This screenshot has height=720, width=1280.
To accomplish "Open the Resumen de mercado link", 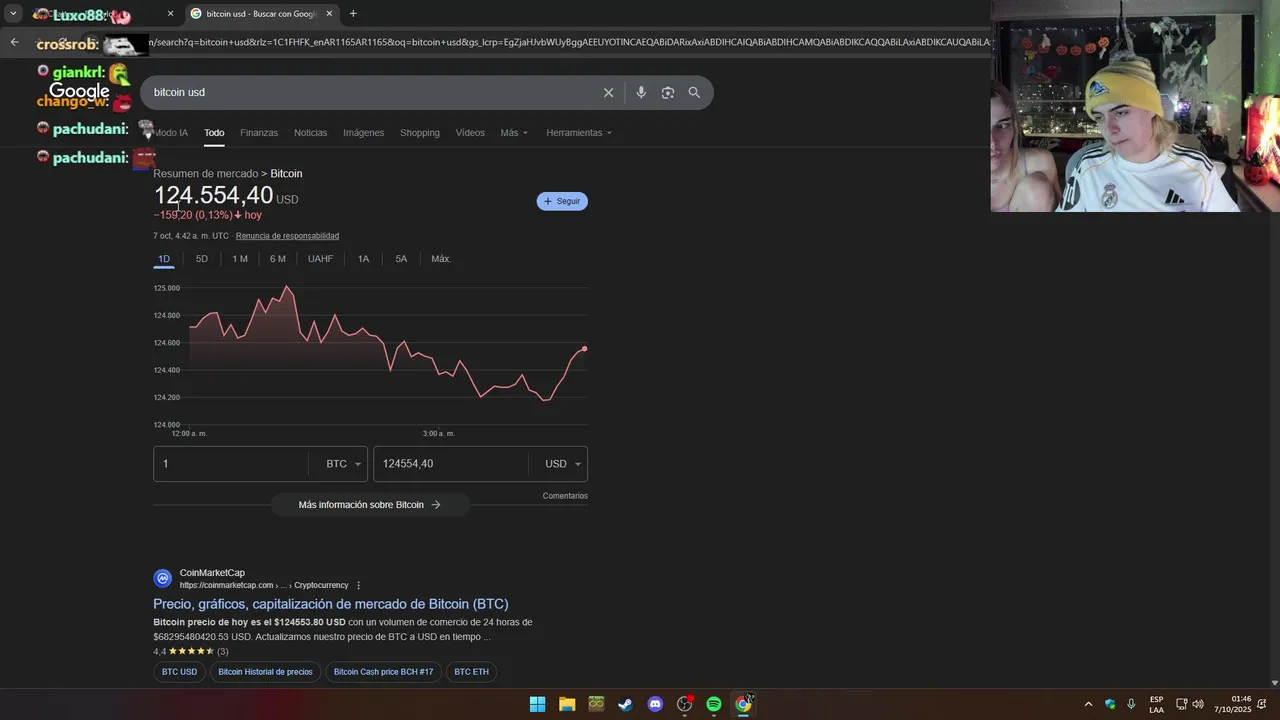I will click(x=206, y=174).
